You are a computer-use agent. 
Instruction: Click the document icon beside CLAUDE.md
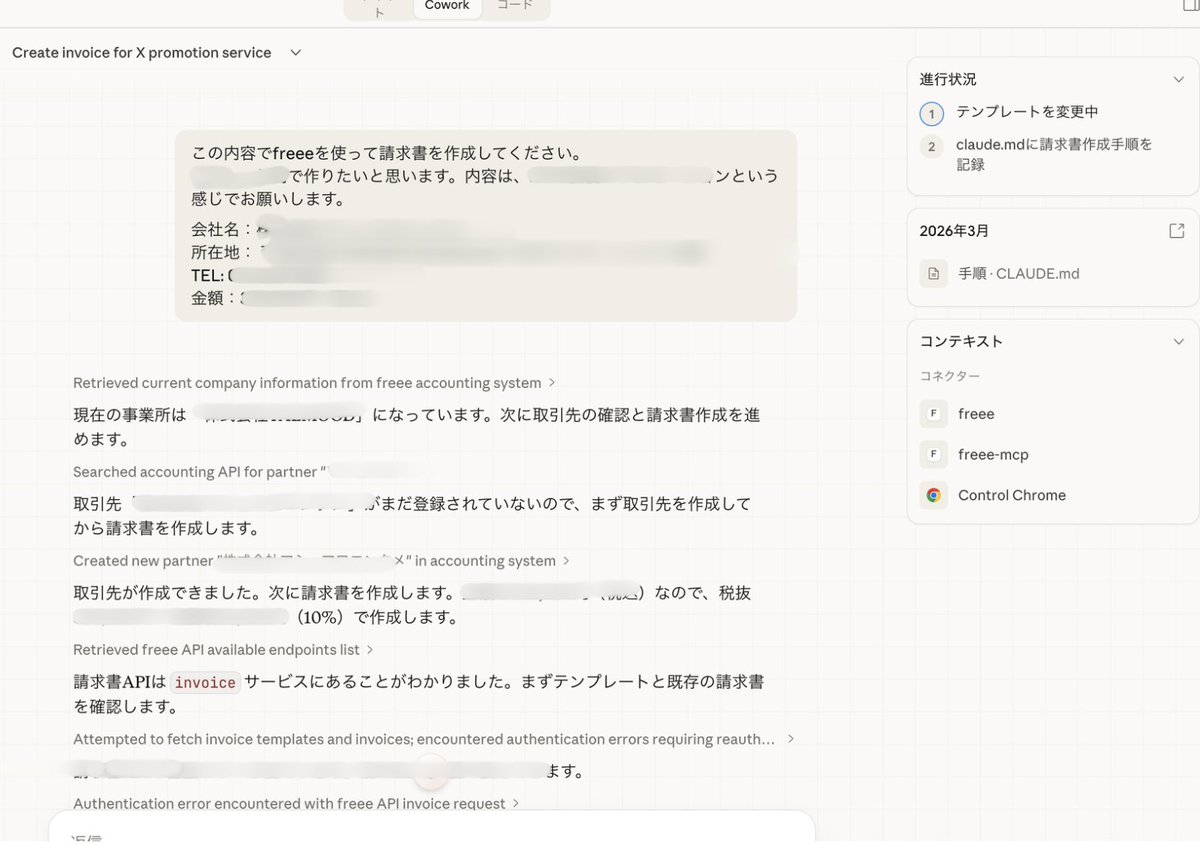[x=933, y=274]
